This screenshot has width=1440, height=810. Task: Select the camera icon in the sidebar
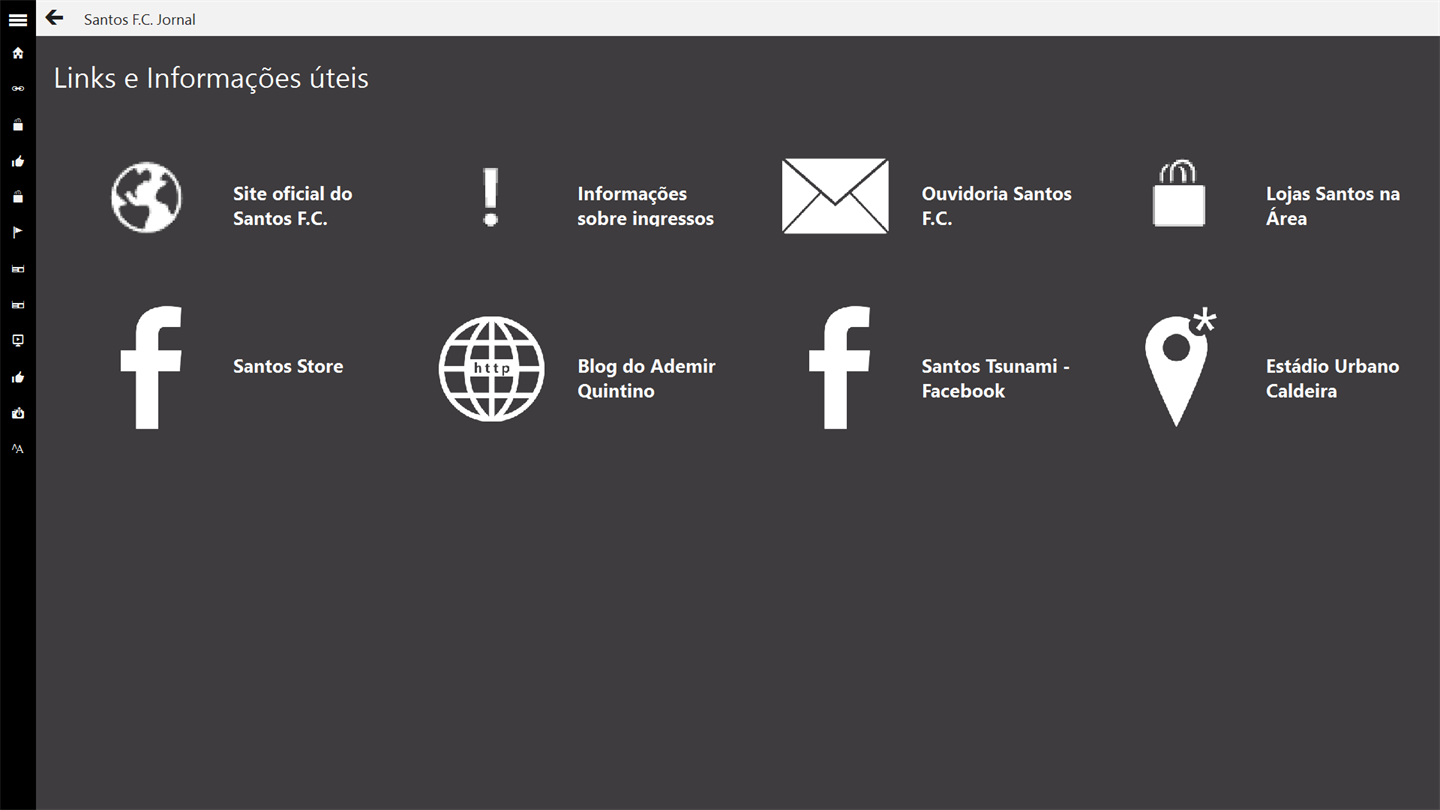[x=18, y=413]
